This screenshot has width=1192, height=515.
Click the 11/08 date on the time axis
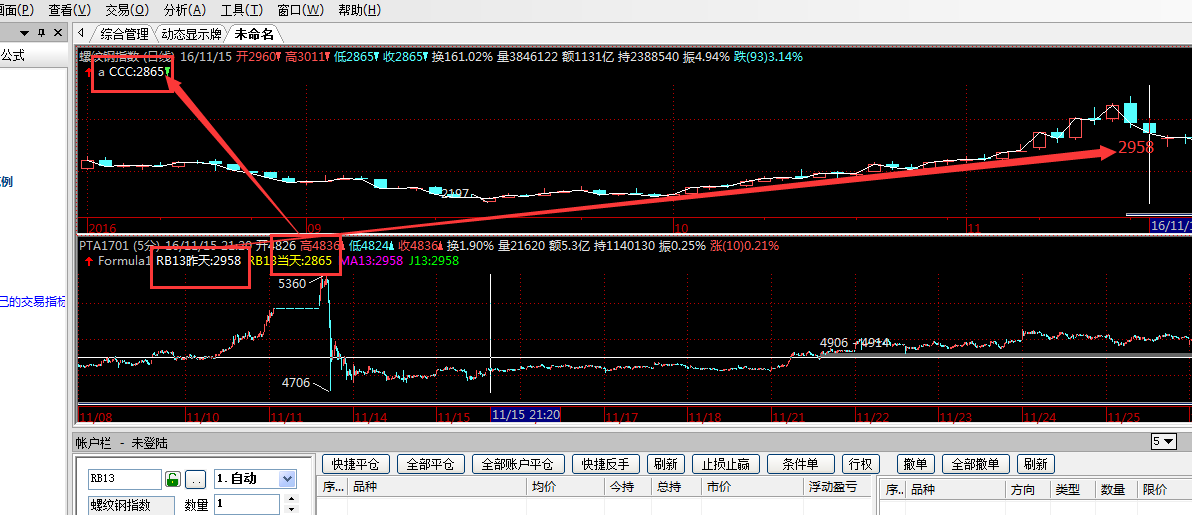pyautogui.click(x=97, y=418)
